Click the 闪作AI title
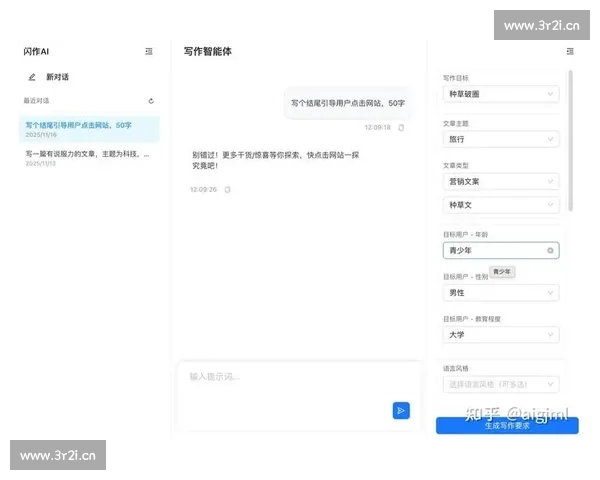This screenshot has height=480, width=600. pos(36,51)
